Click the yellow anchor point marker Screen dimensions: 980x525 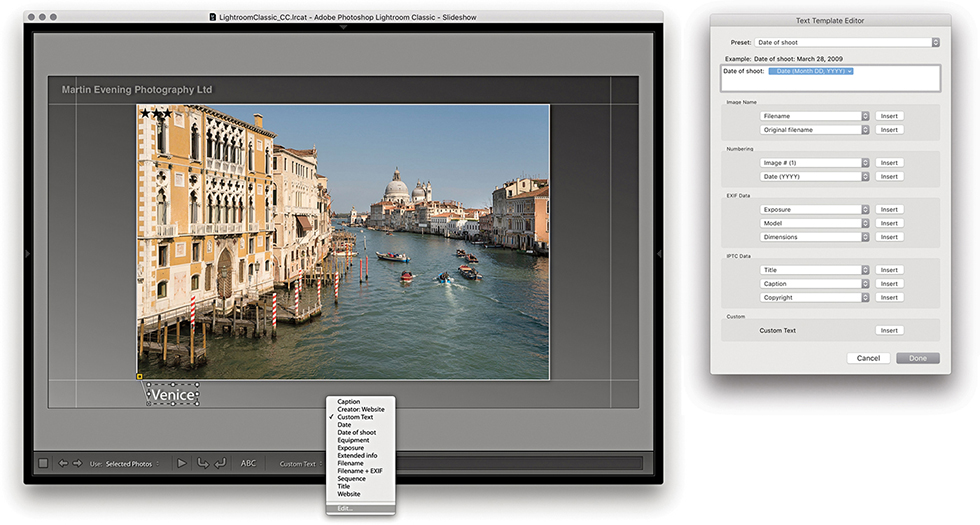140,377
